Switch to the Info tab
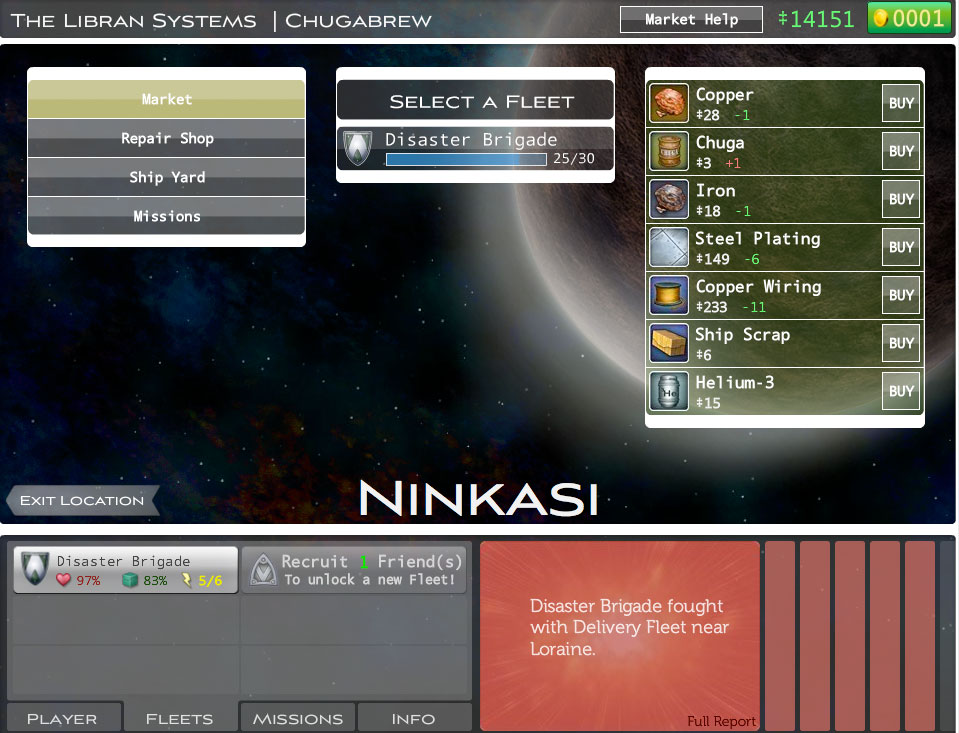 coord(413,718)
